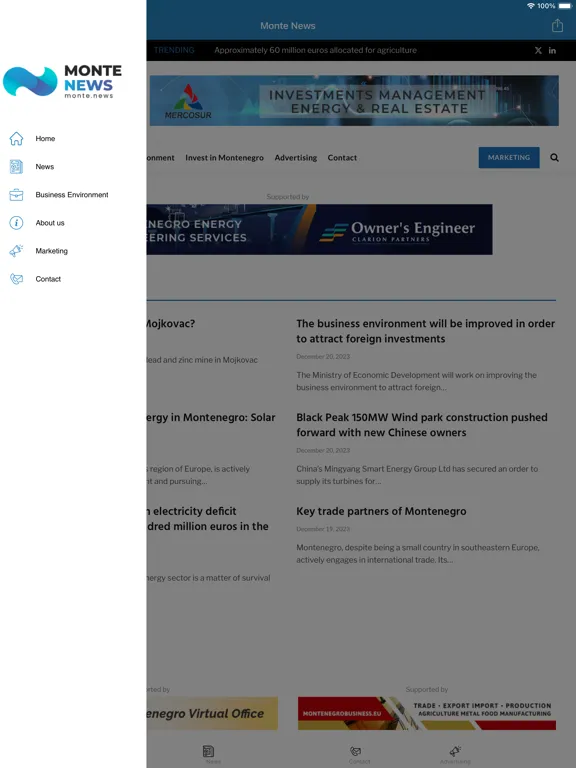Open the X (Twitter) social icon

[538, 50]
